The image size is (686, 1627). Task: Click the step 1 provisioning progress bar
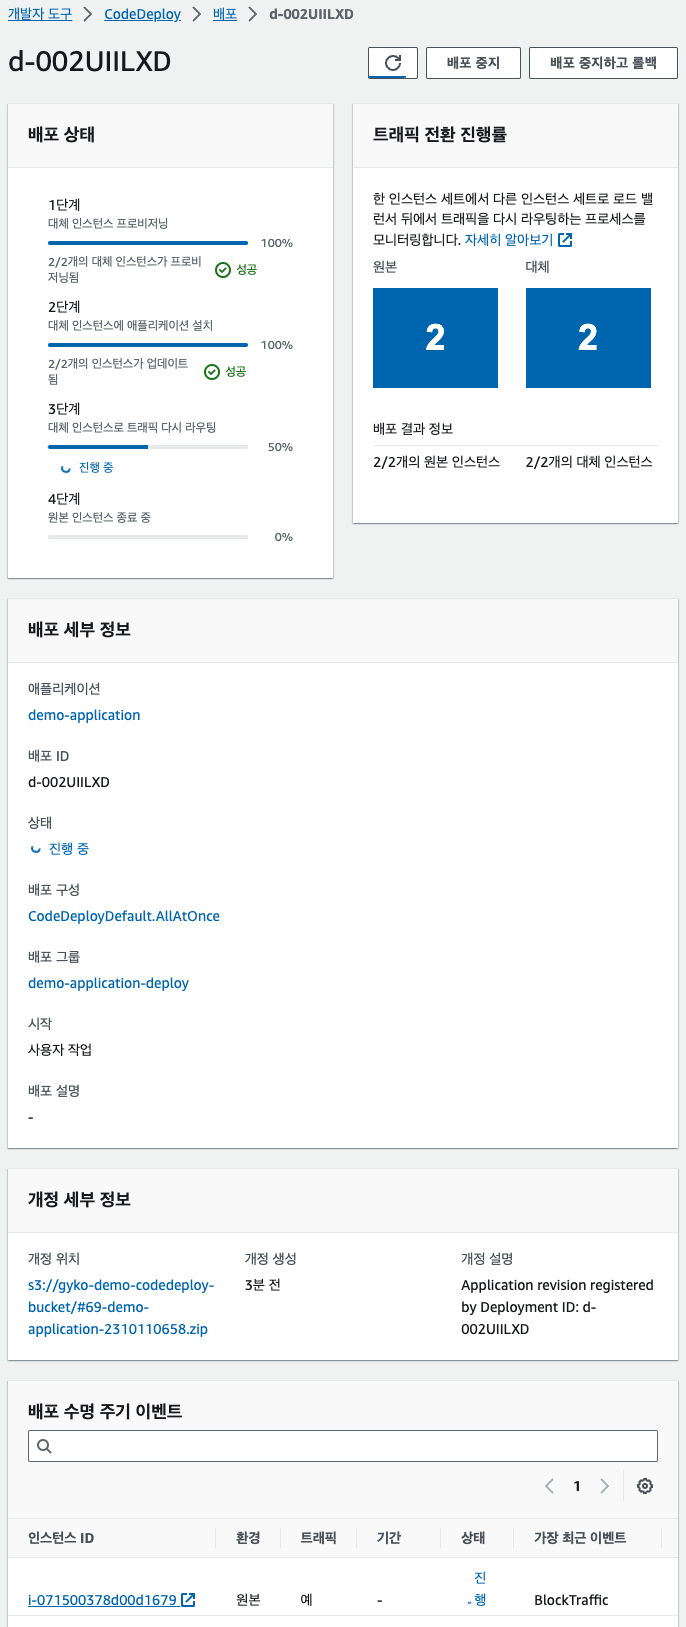tap(148, 243)
